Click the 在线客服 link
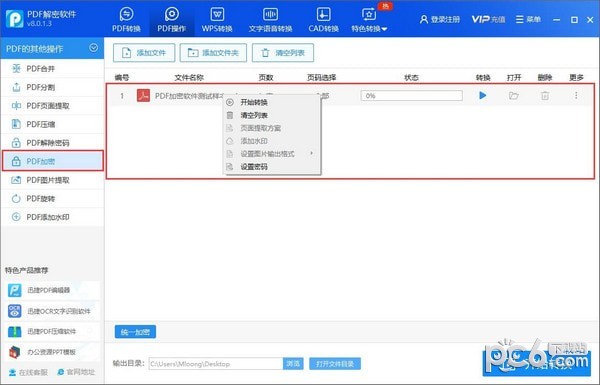 (x=28, y=372)
